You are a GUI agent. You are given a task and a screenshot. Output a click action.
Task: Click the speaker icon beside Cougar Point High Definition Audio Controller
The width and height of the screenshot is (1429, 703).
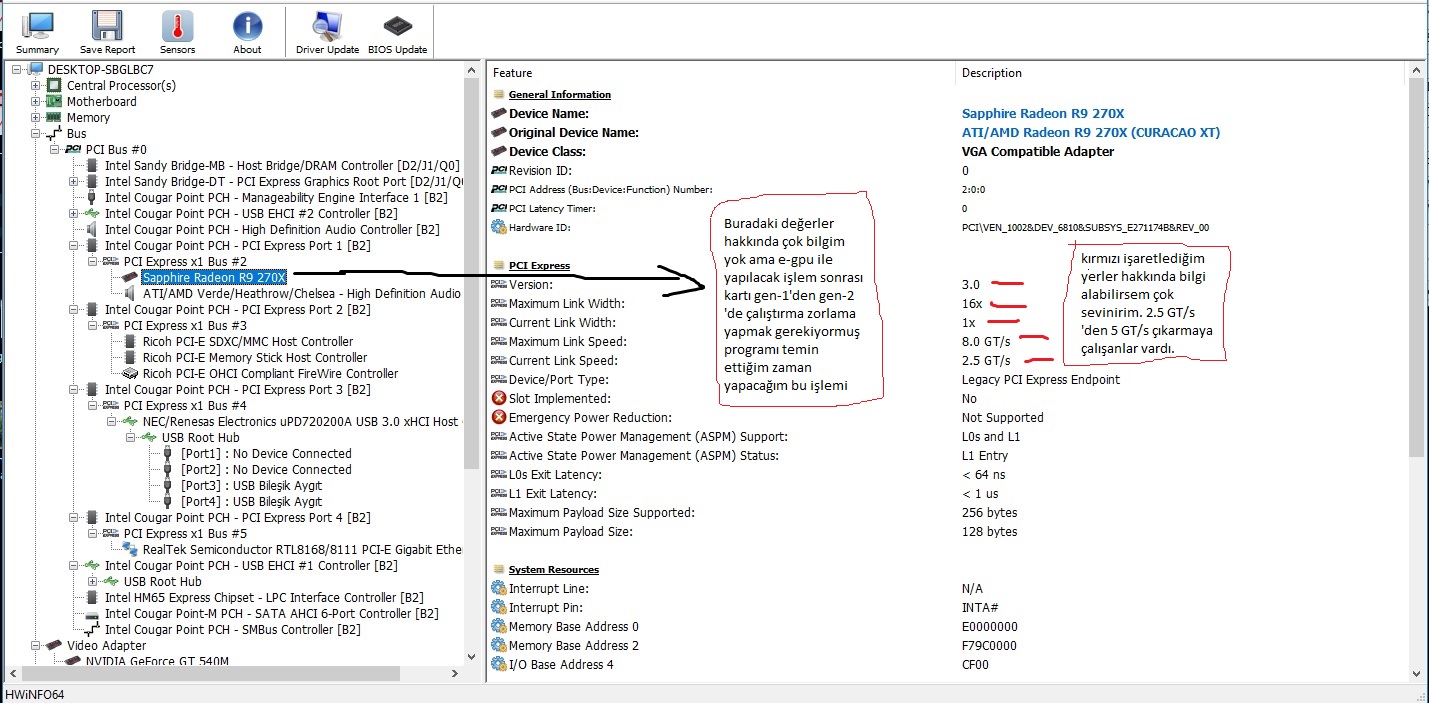tap(93, 229)
